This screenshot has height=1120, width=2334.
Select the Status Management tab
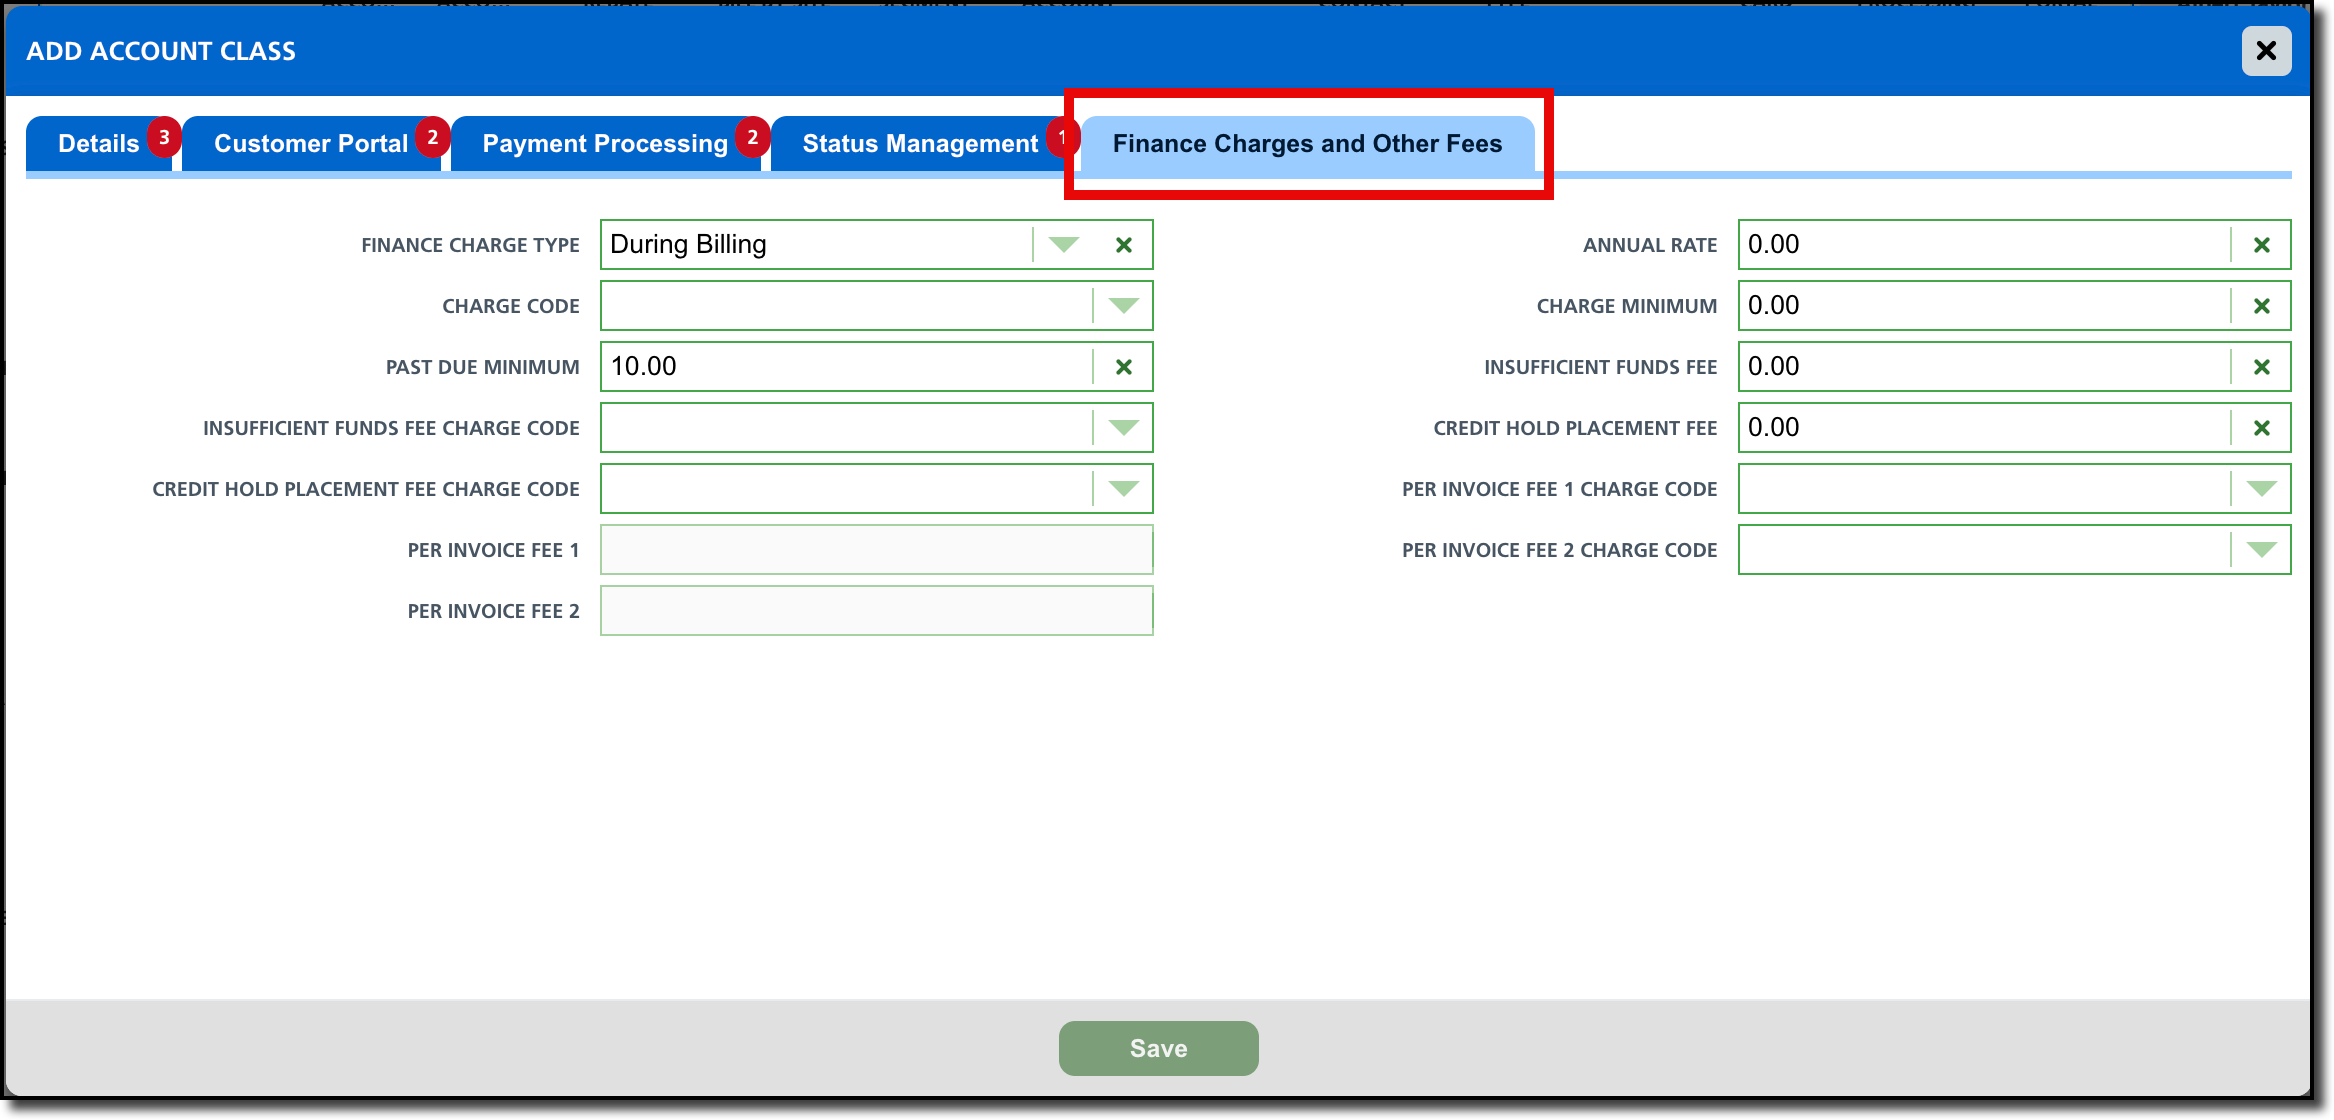(x=919, y=144)
